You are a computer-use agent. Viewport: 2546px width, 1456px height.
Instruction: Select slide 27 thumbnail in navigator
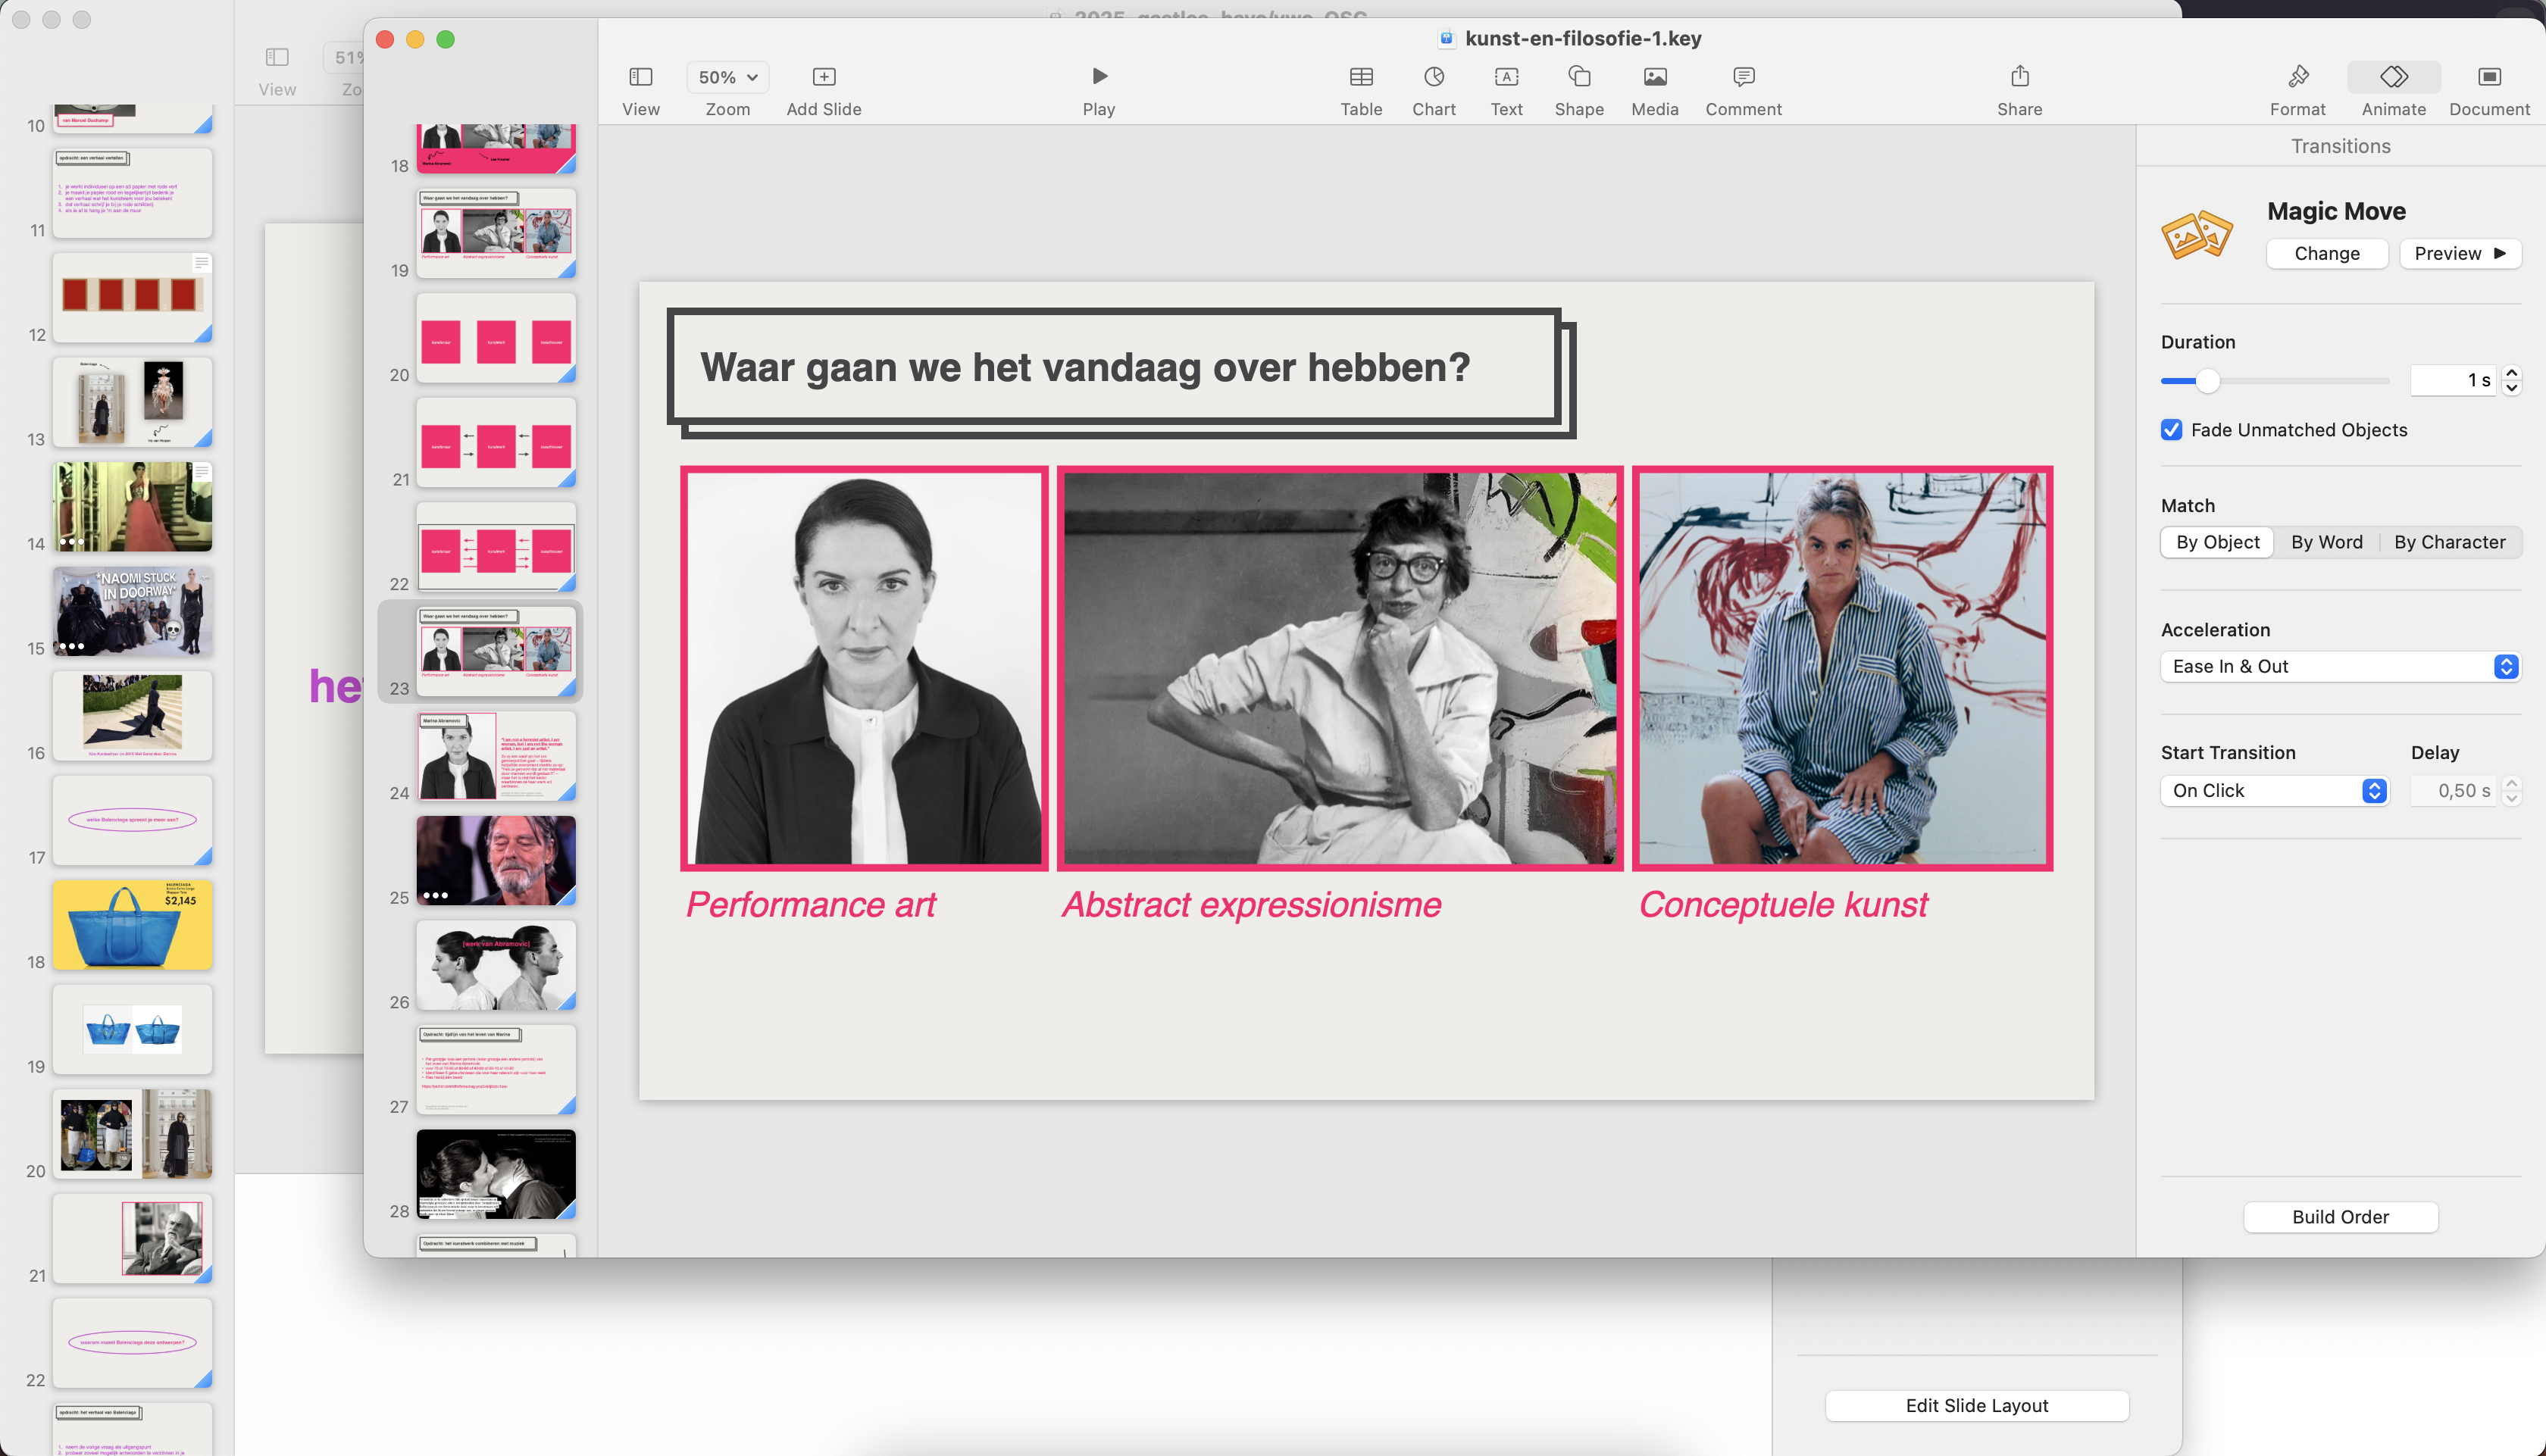tap(496, 1070)
